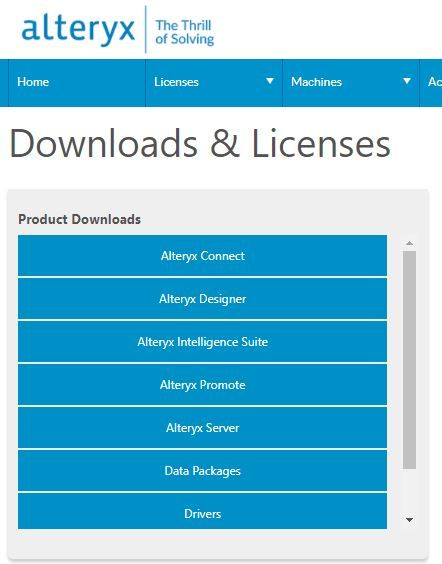Viewport: 442px width, 564px height.
Task: Choose Alteryx Promote download
Action: [202, 385]
